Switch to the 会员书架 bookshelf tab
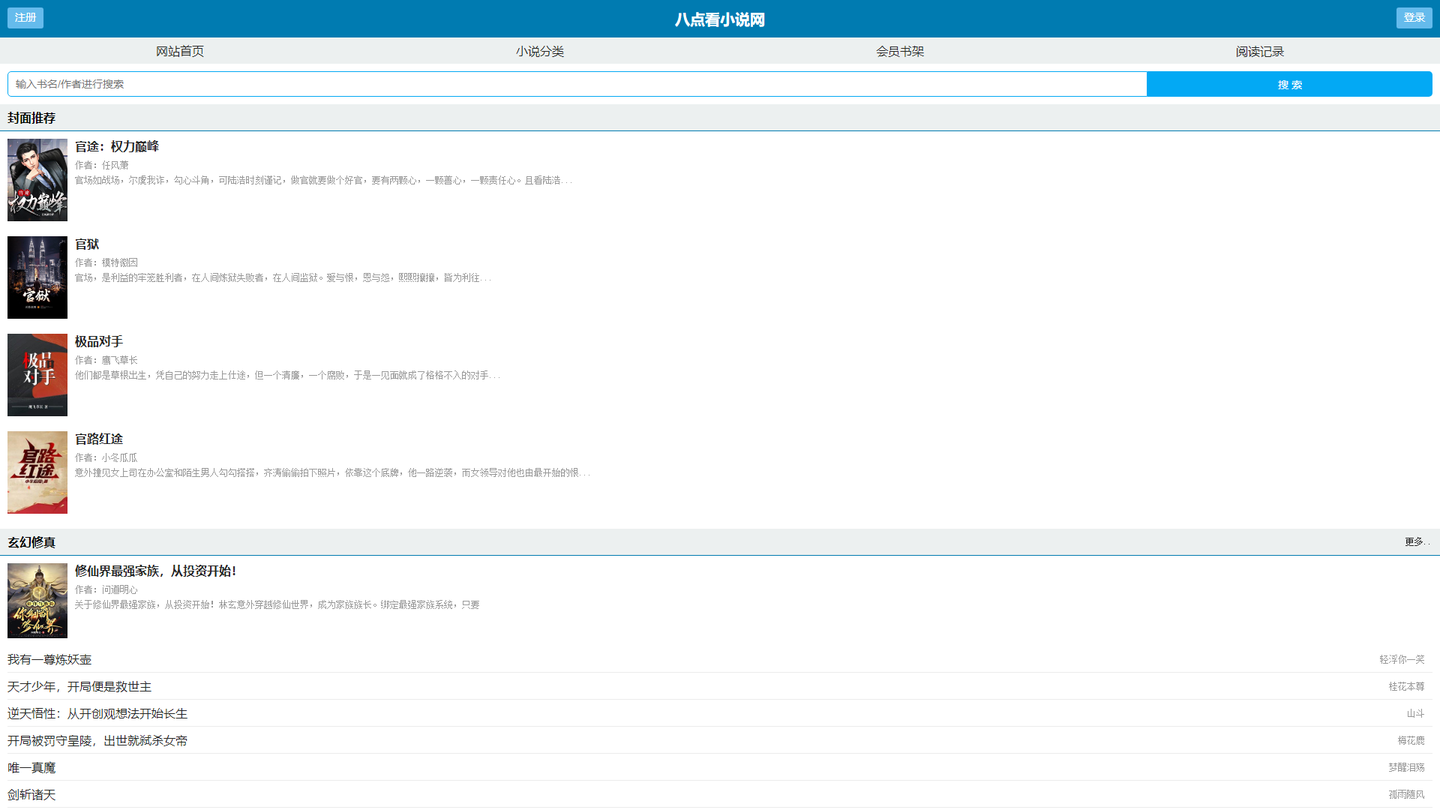 [900, 51]
